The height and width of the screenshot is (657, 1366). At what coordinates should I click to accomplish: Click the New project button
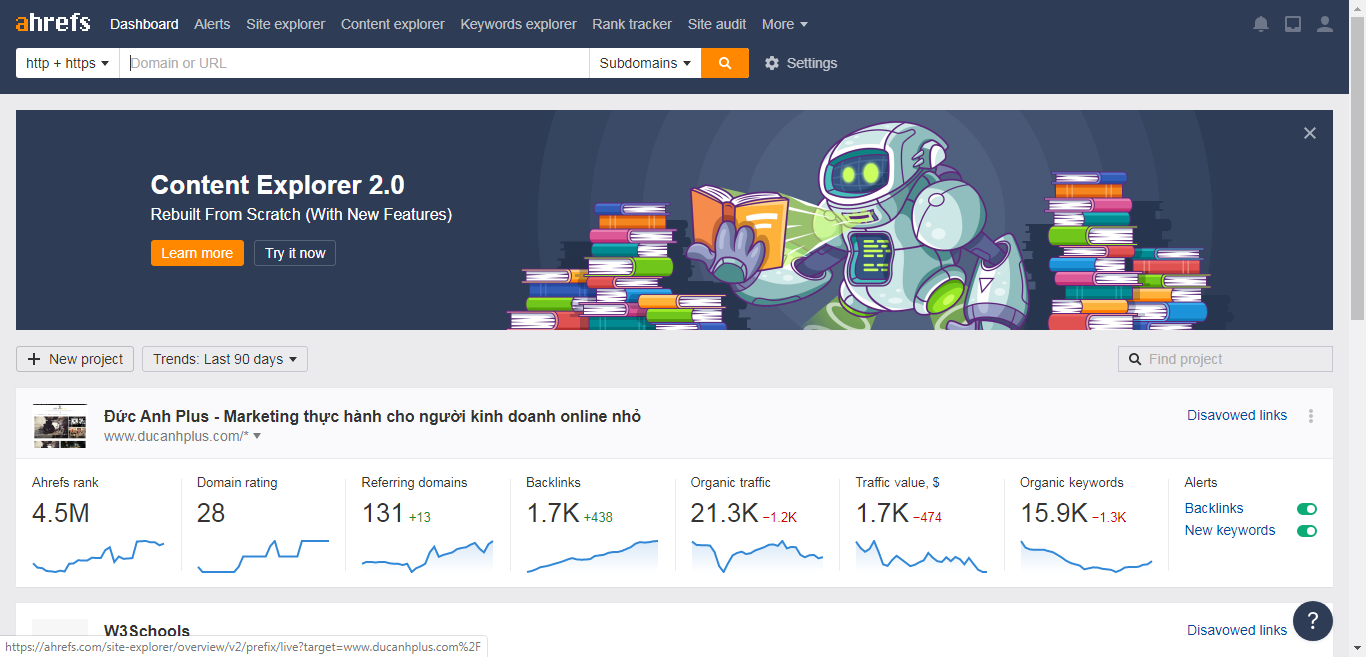75,359
